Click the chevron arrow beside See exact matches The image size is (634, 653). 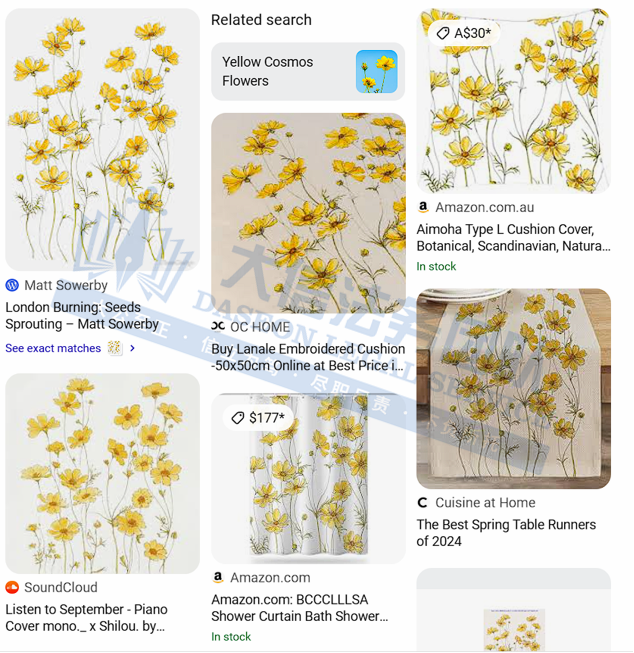pyautogui.click(x=132, y=348)
